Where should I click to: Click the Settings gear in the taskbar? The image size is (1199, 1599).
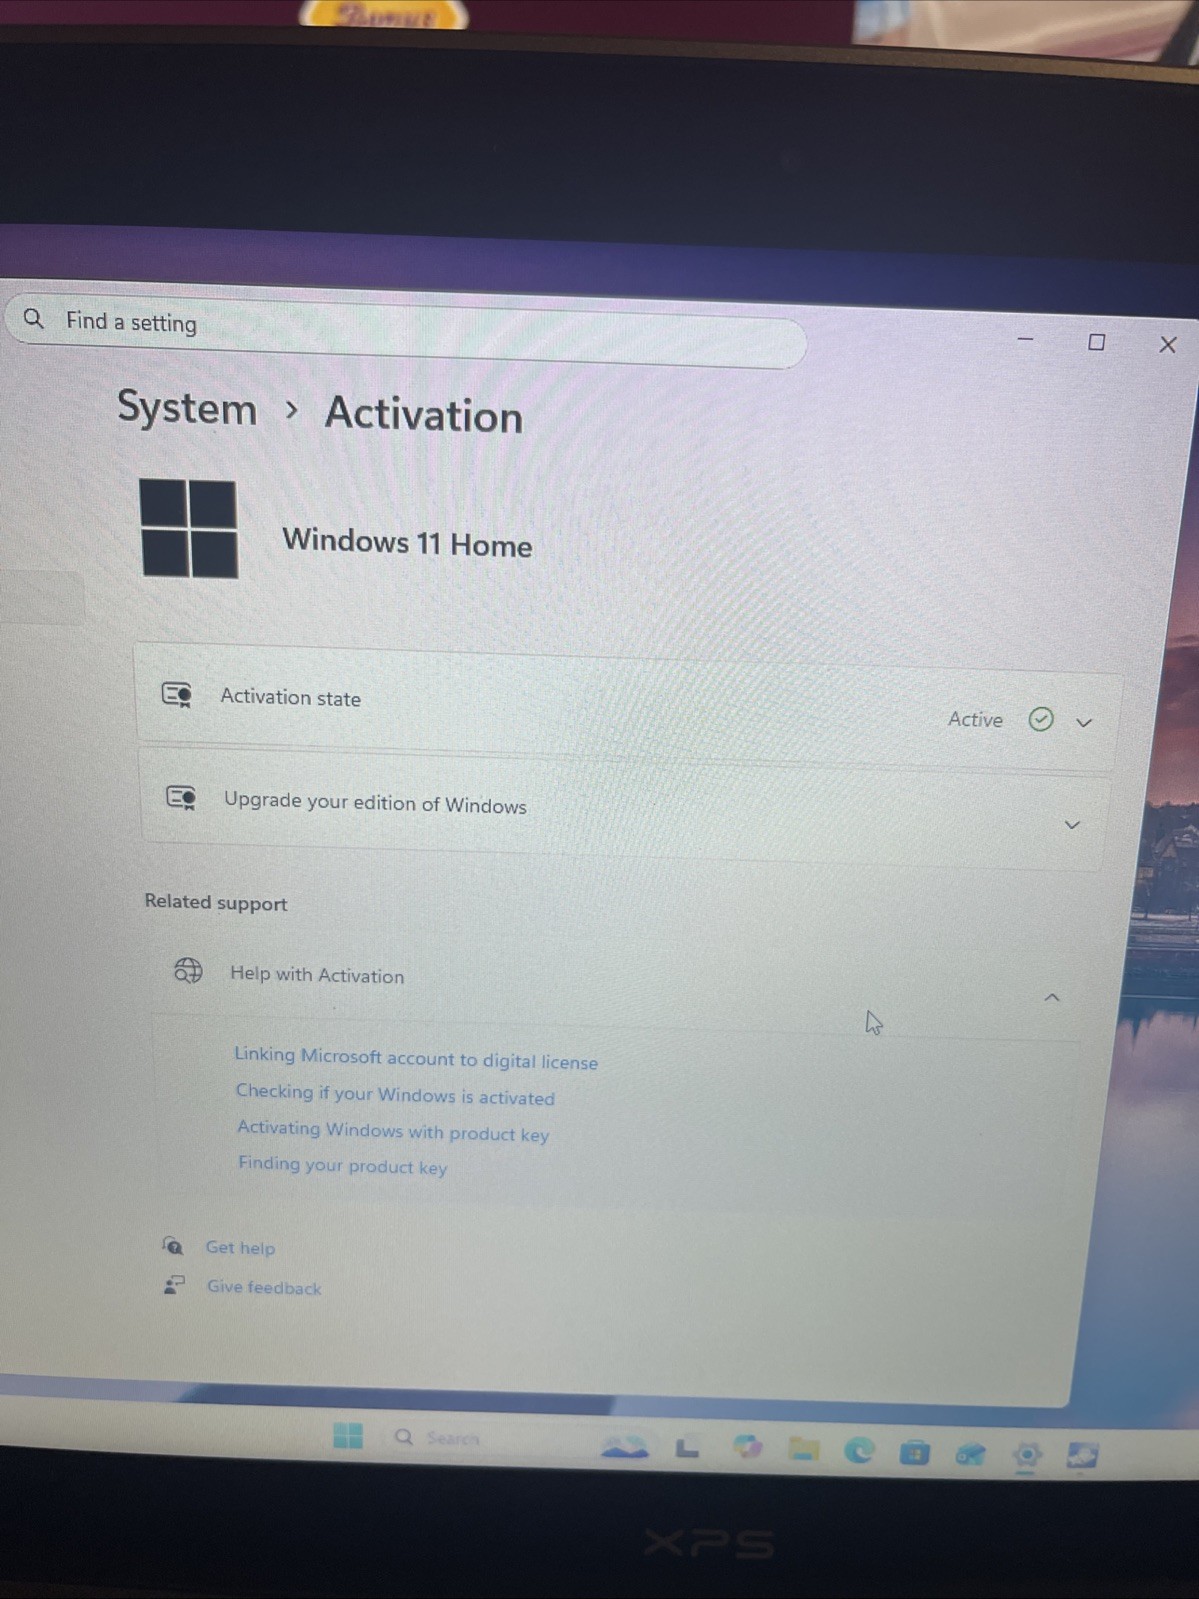click(x=1027, y=1456)
